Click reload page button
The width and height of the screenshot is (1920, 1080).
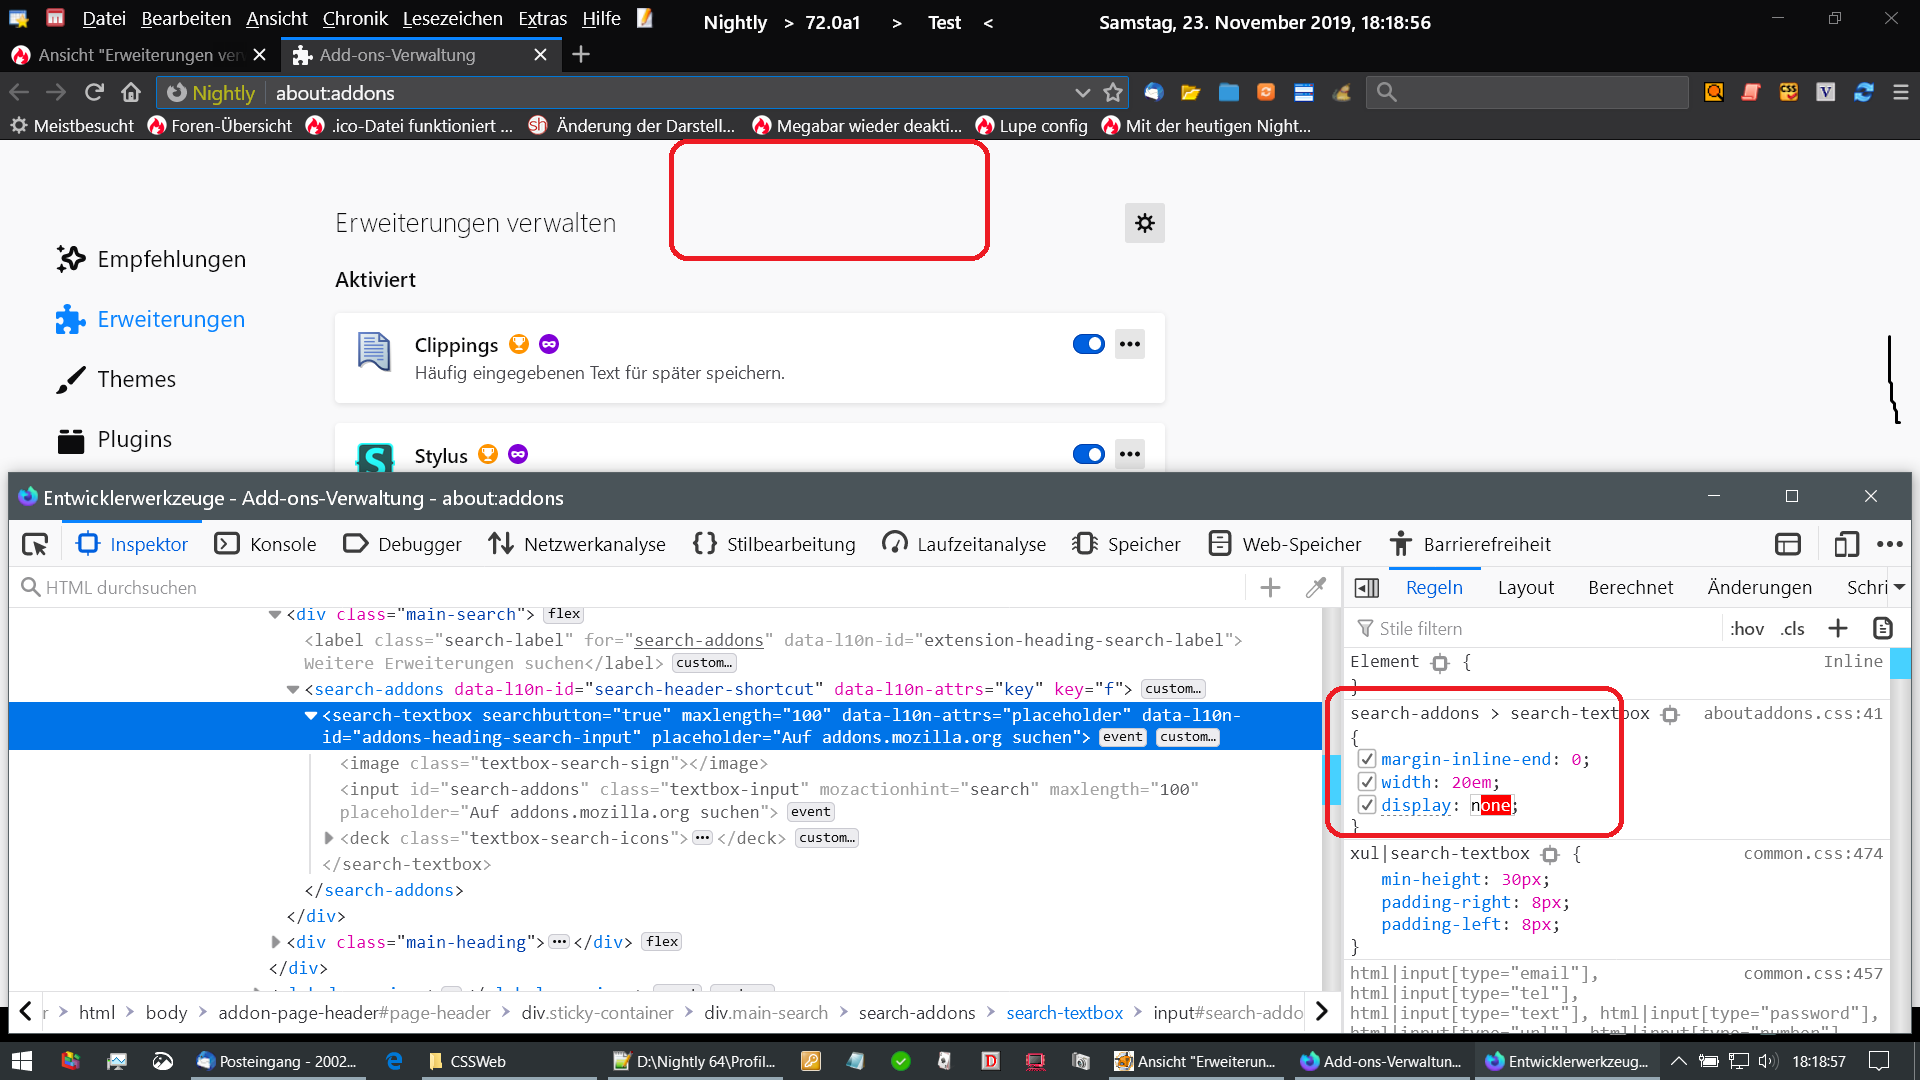(x=94, y=92)
